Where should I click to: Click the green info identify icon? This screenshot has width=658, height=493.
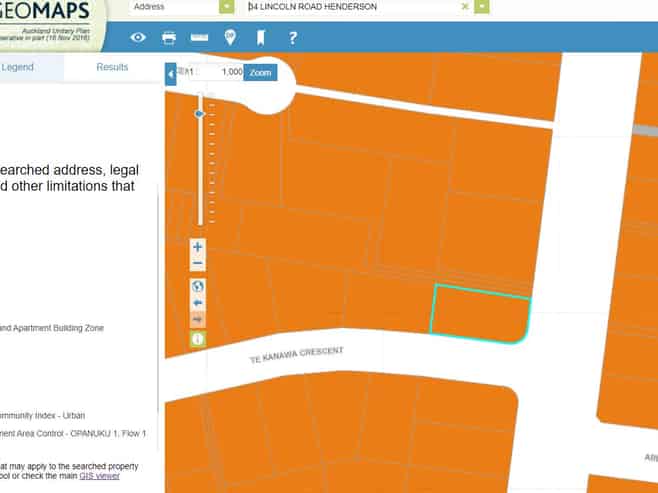(198, 339)
